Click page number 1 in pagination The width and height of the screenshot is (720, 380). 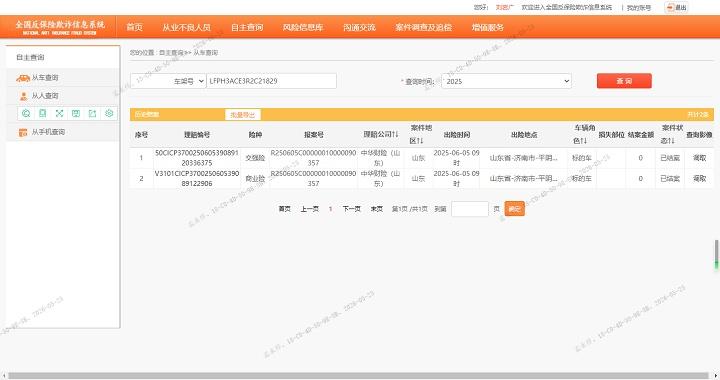(x=331, y=209)
